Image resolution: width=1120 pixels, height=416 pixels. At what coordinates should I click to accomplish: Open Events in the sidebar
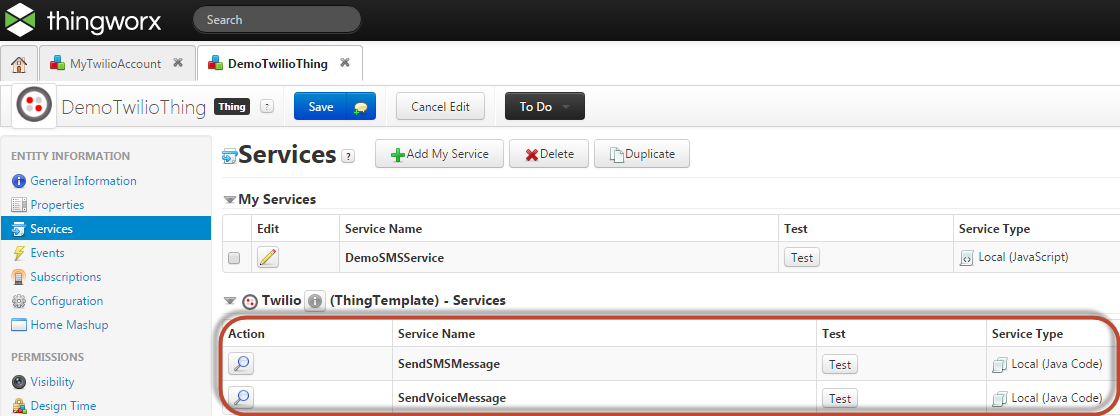tap(47, 253)
